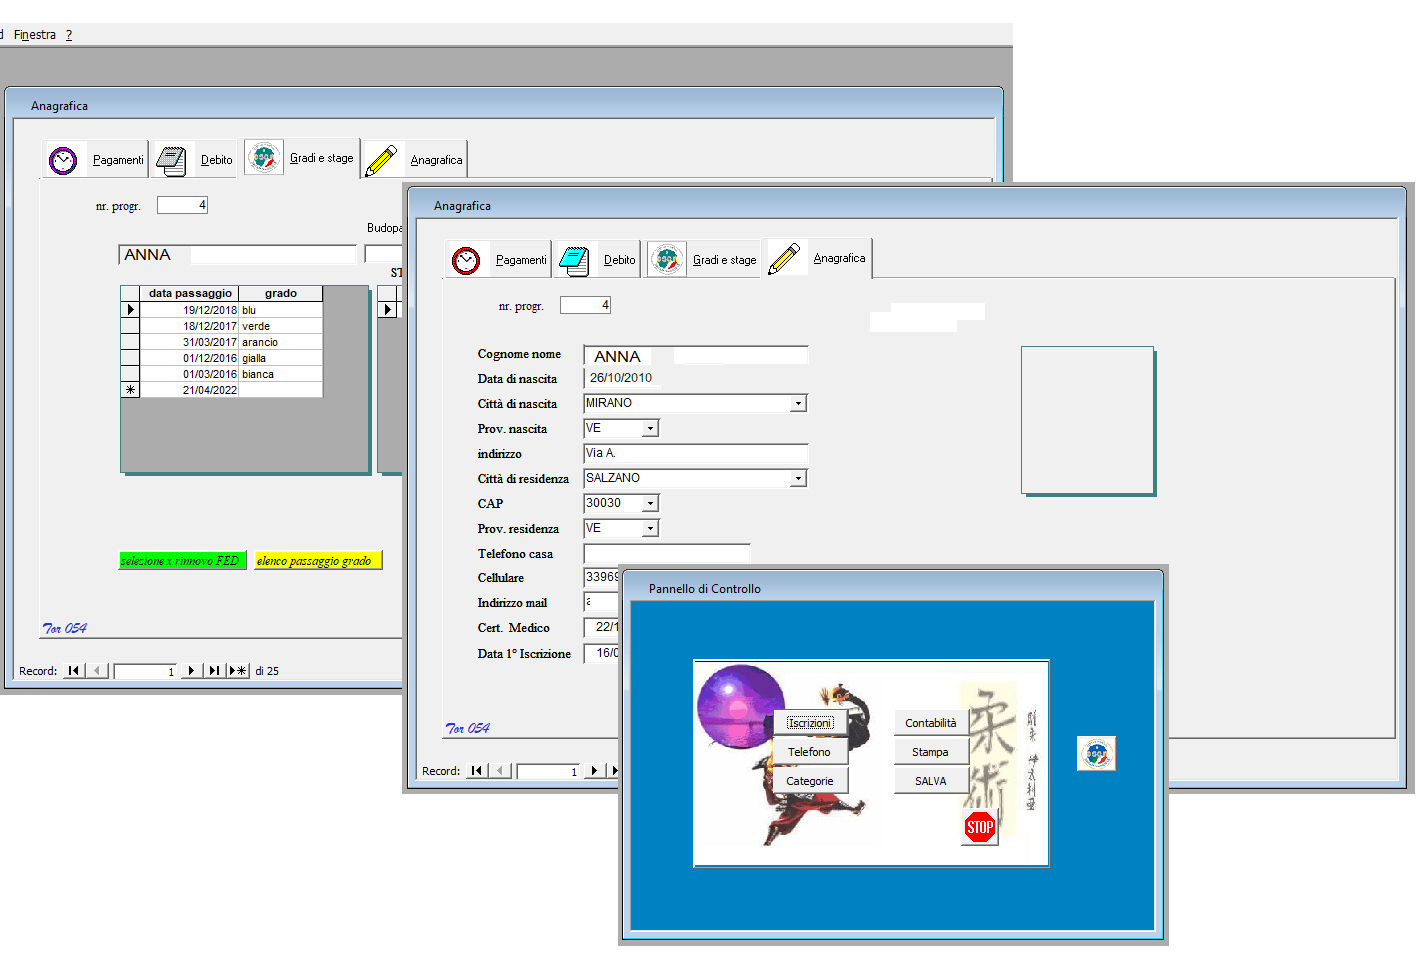
Task: Click the date cell 21/04/2022
Action: coord(190,390)
